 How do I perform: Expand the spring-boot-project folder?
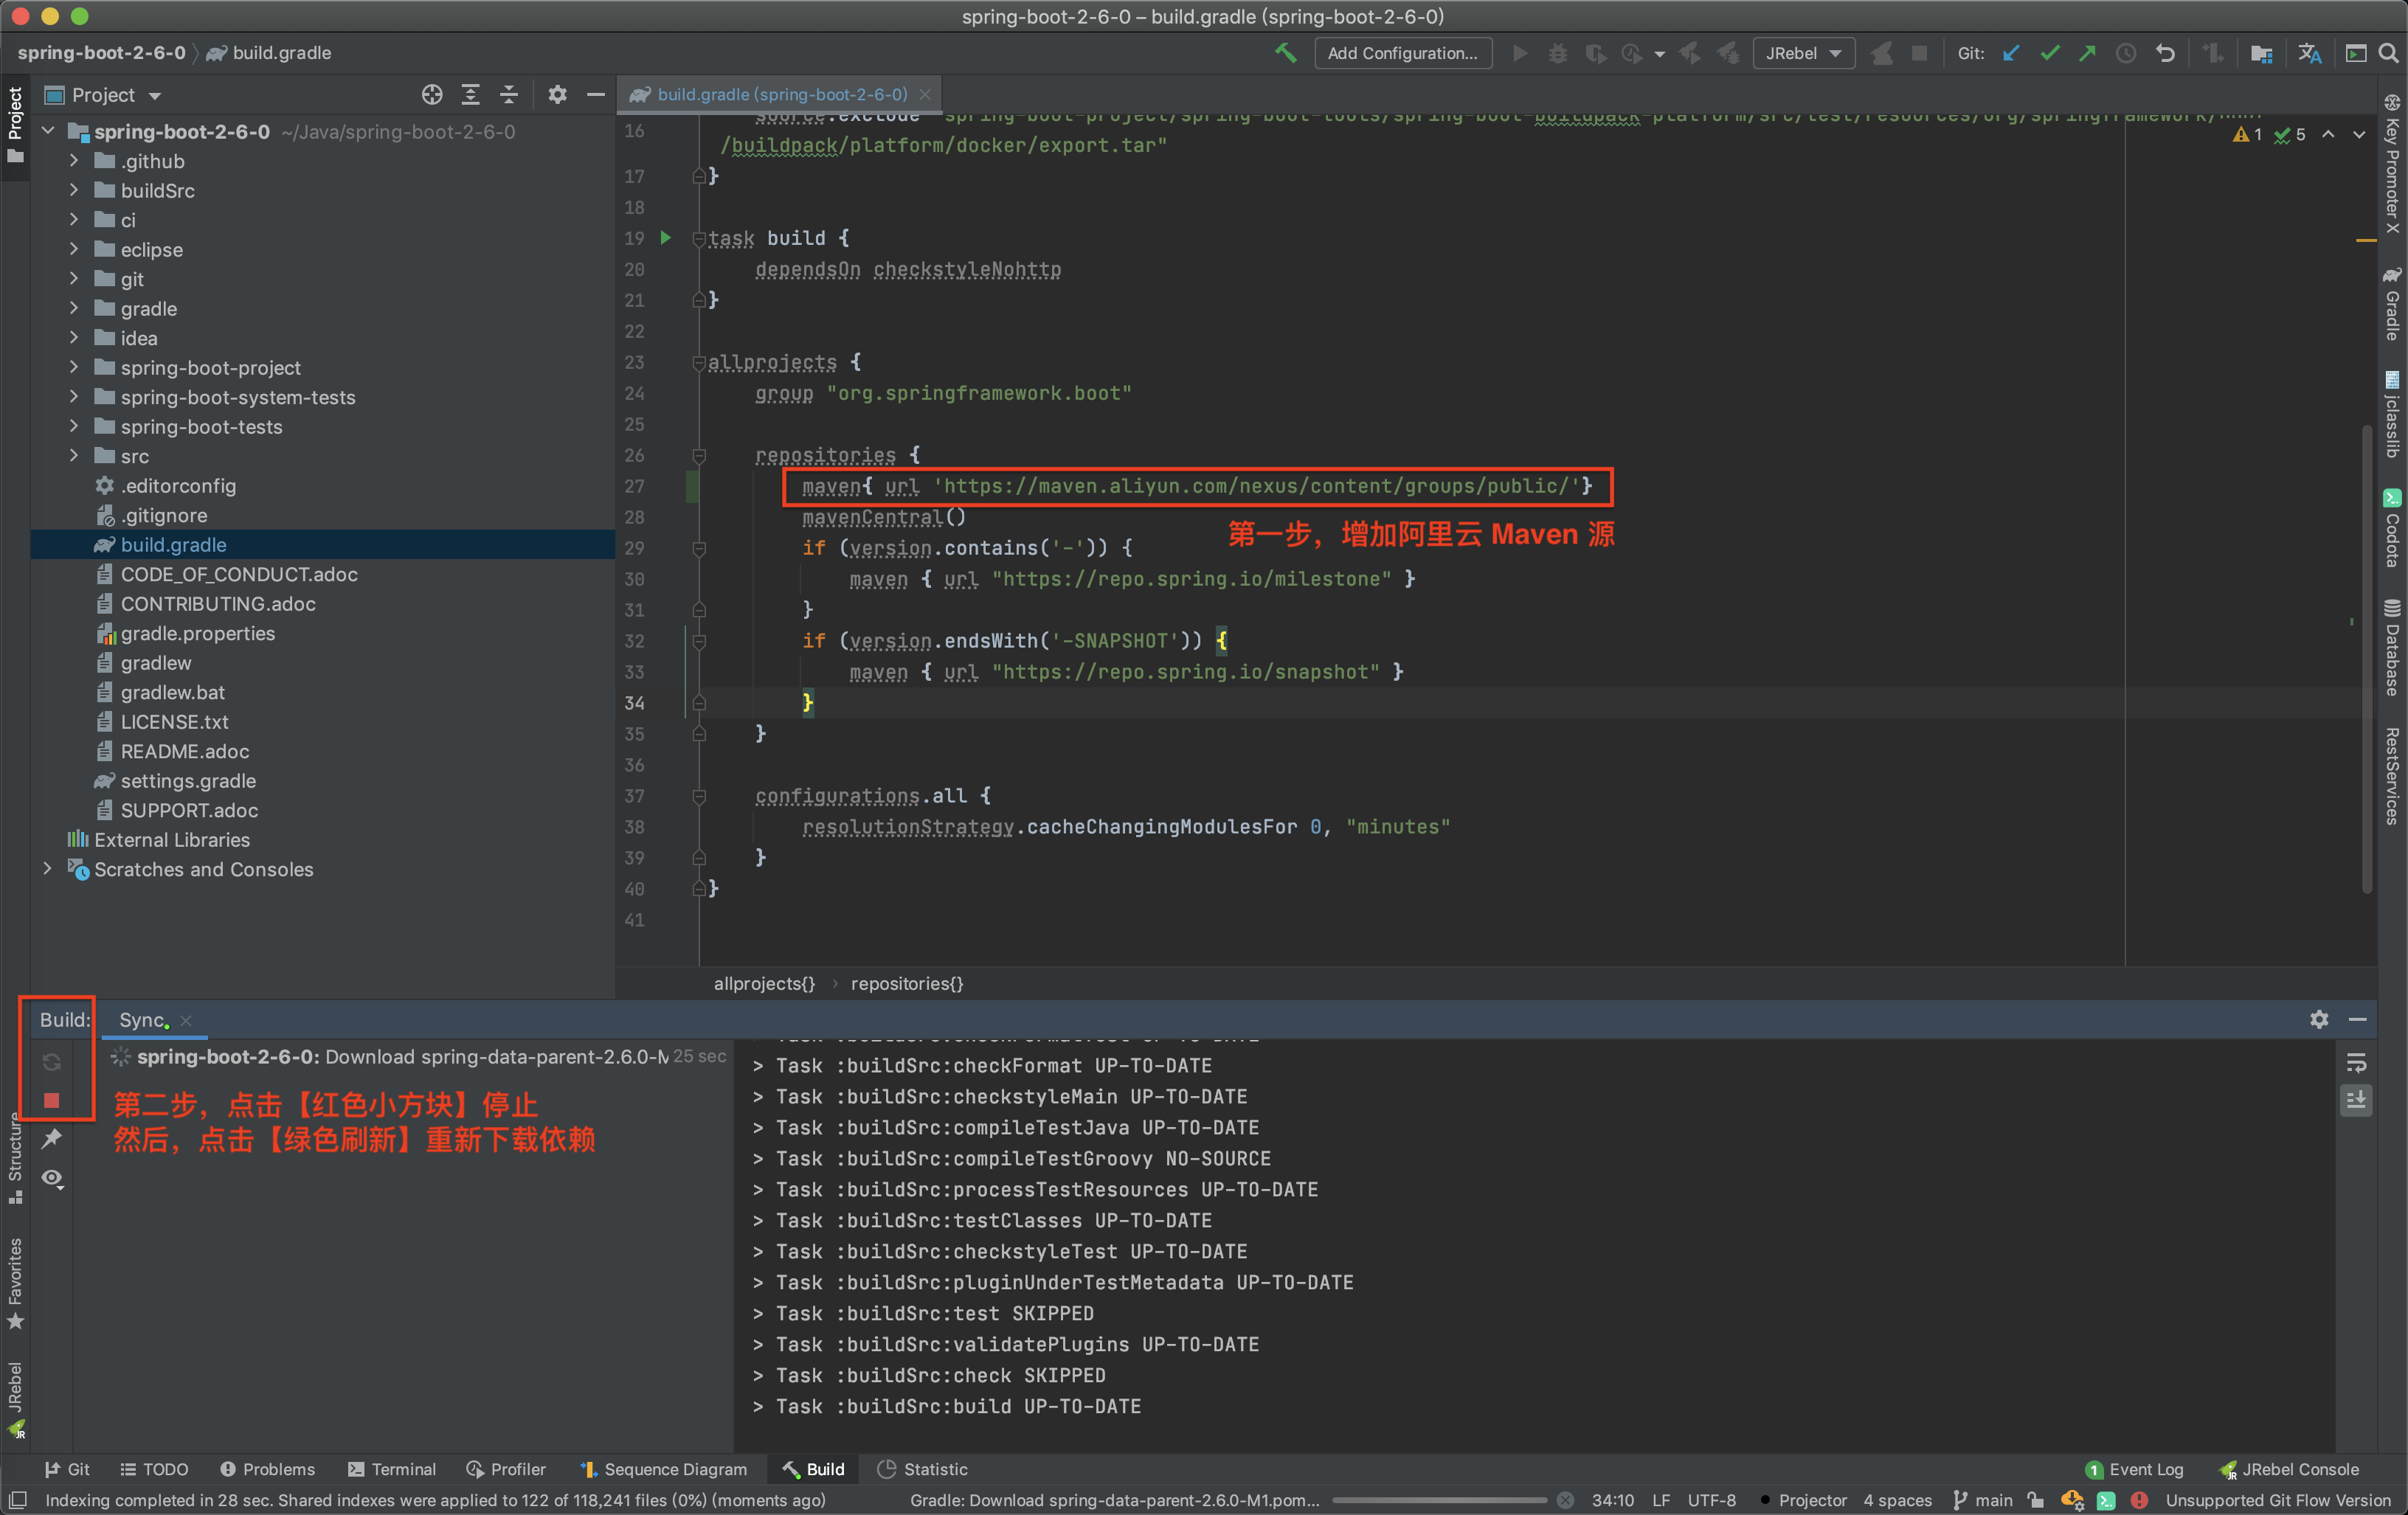pyautogui.click(x=74, y=368)
